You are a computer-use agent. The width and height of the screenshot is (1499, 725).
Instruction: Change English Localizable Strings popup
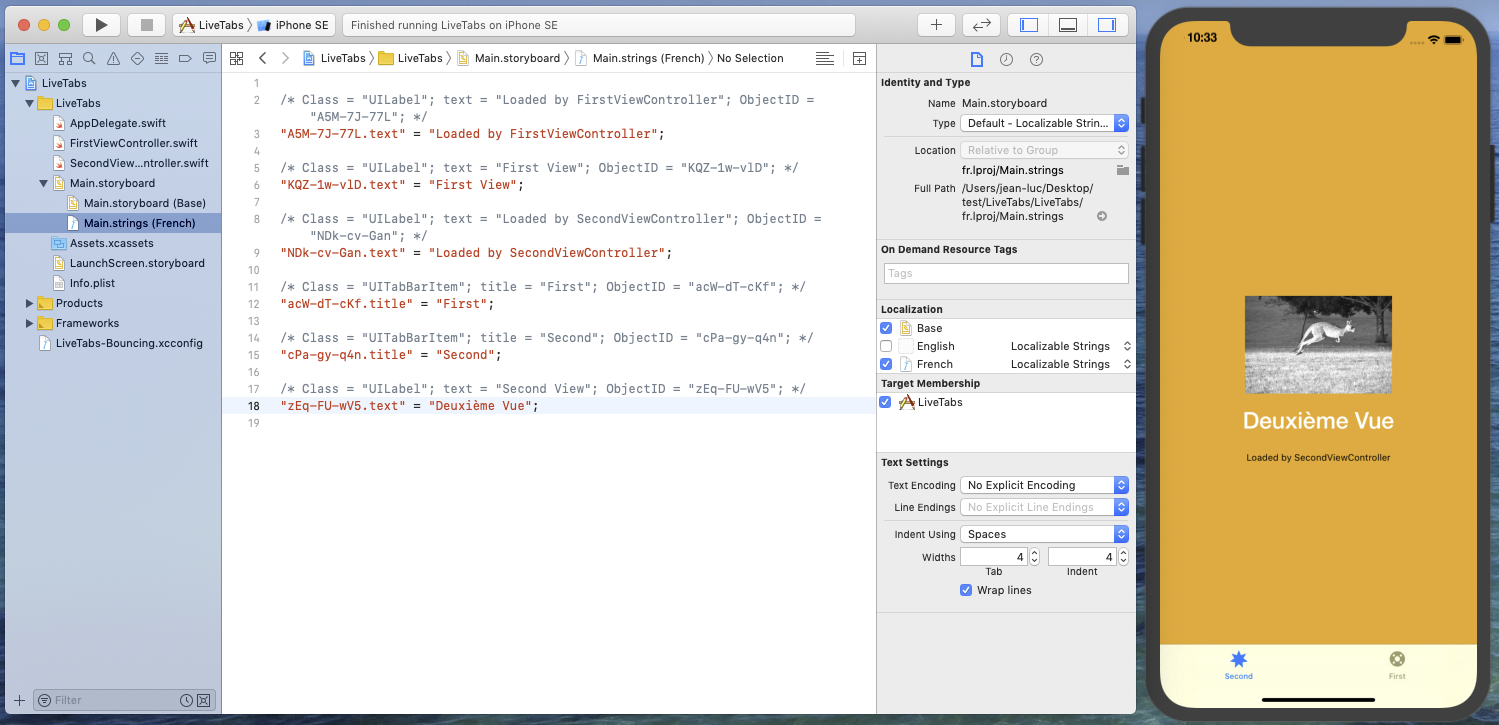[1071, 346]
